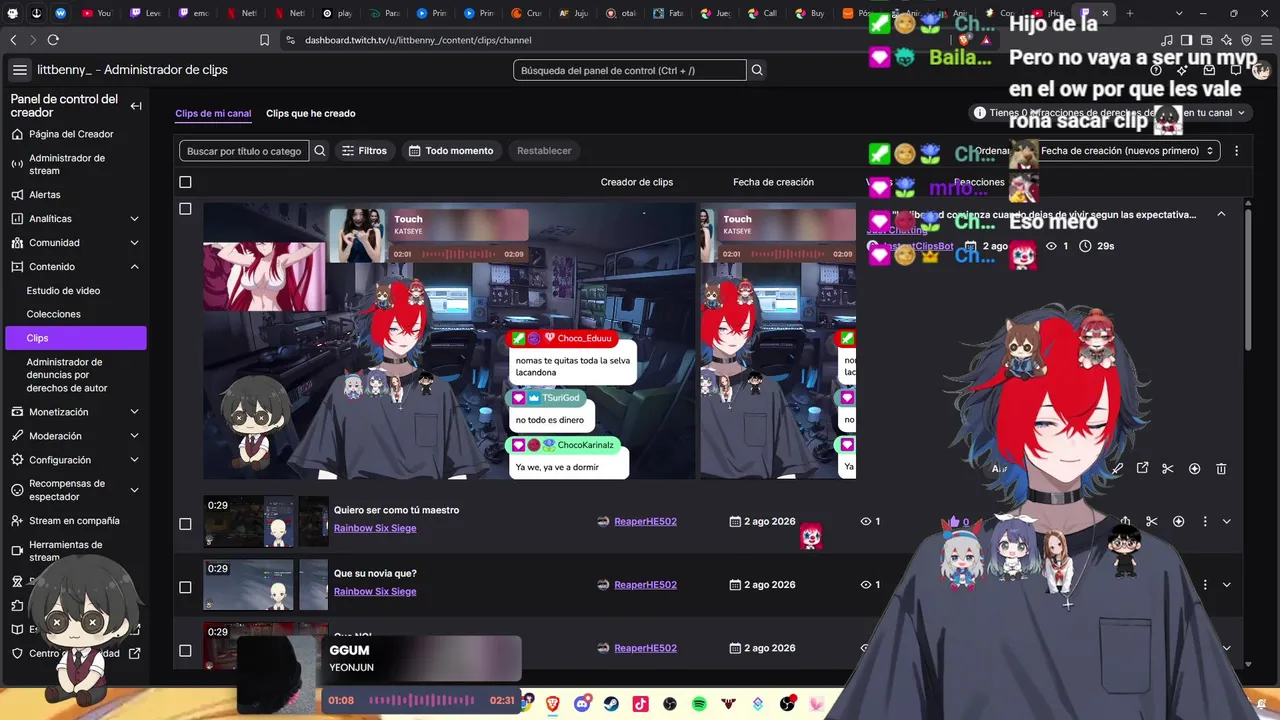Viewport: 1280px width, 720px height.
Task: Open Rainbow Six Siege link under Quiero ser como tú maestro
Action: pos(375,528)
